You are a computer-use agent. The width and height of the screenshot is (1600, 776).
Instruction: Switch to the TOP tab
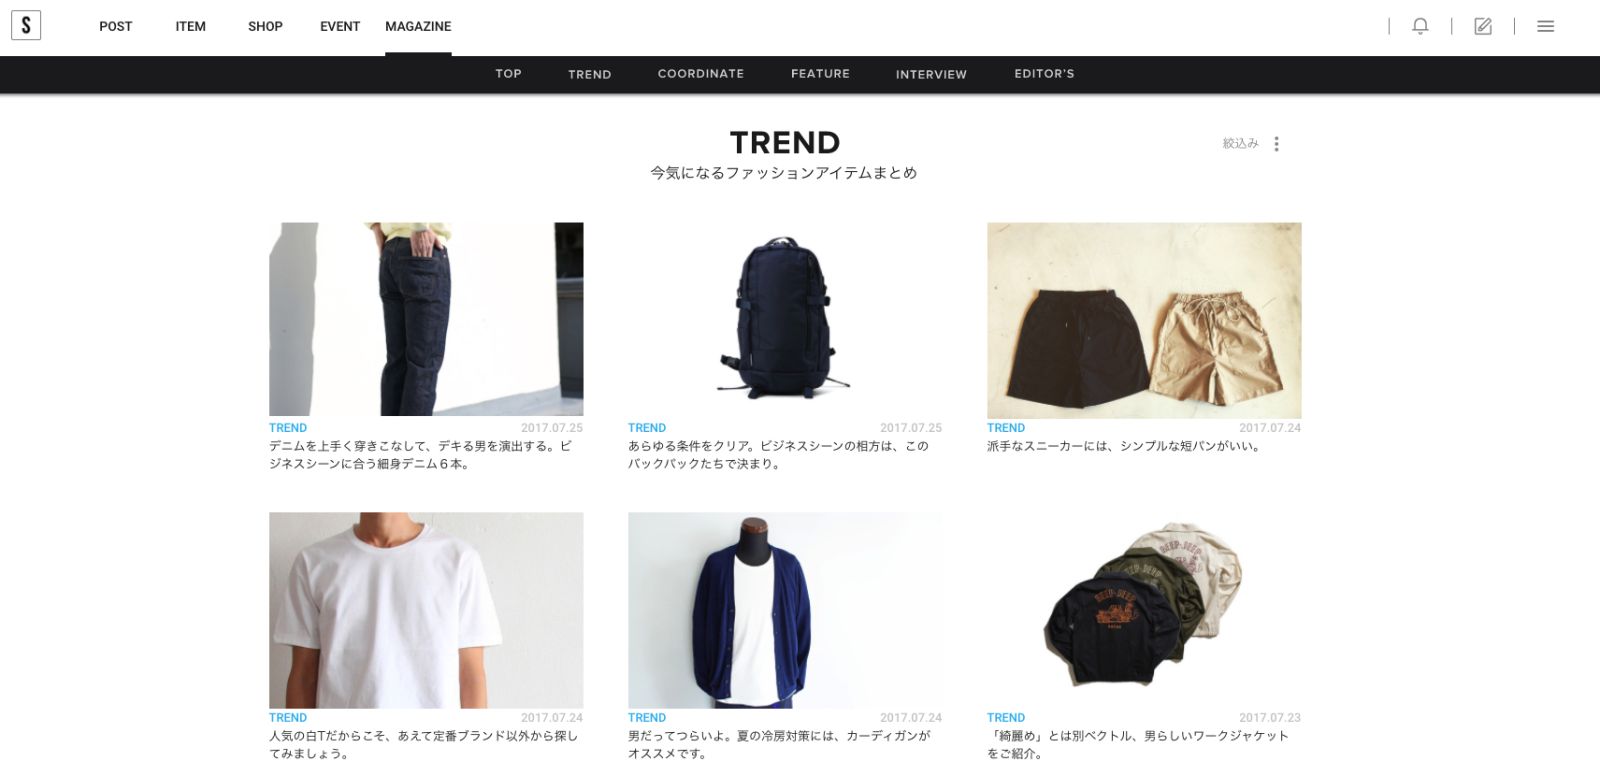508,74
